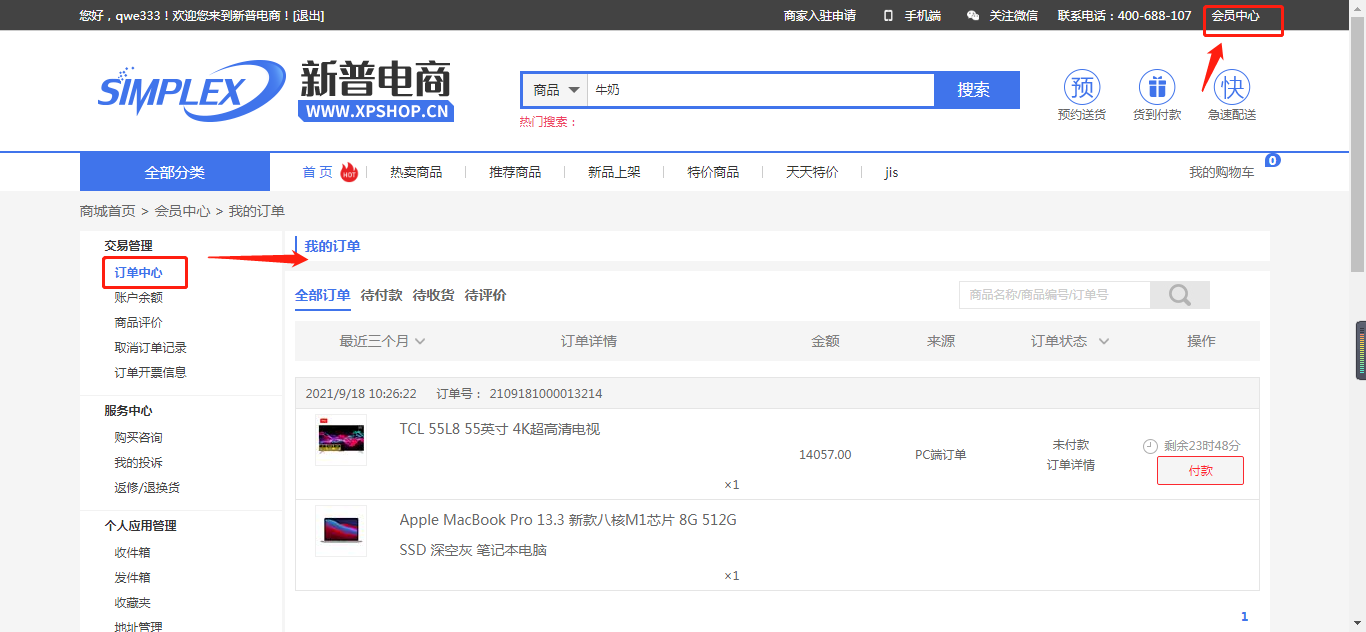Image resolution: width=1366 pixels, height=632 pixels.
Task: Click the Simplex 新普电商 logo
Action: [275, 90]
